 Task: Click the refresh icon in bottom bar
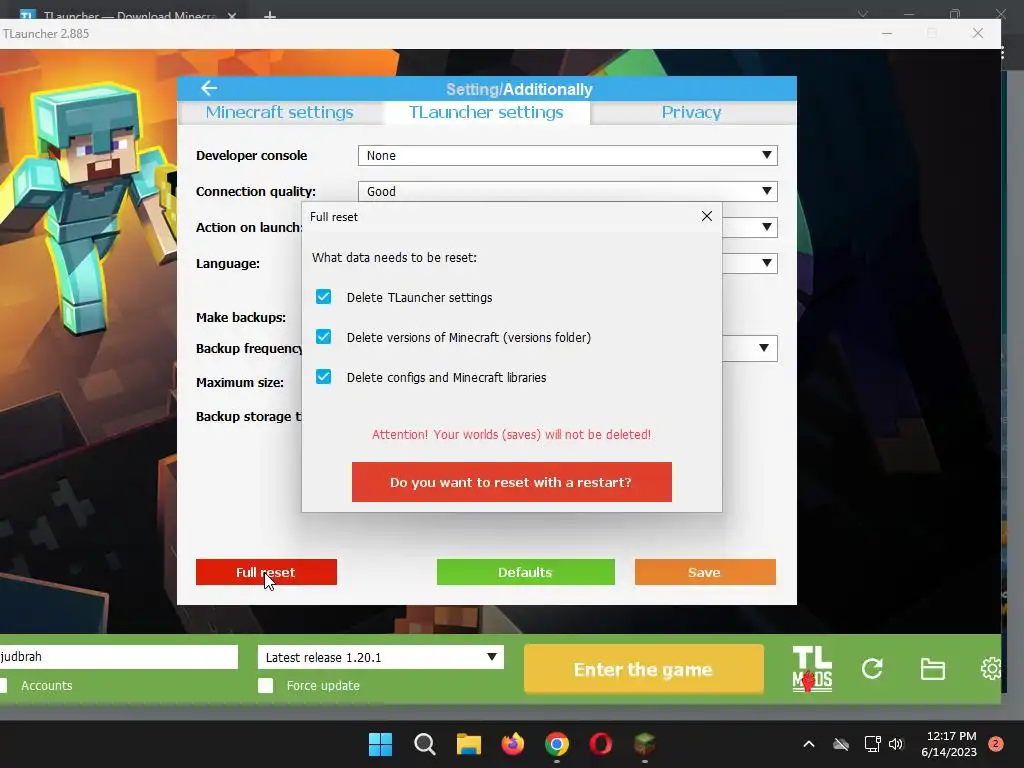click(872, 669)
